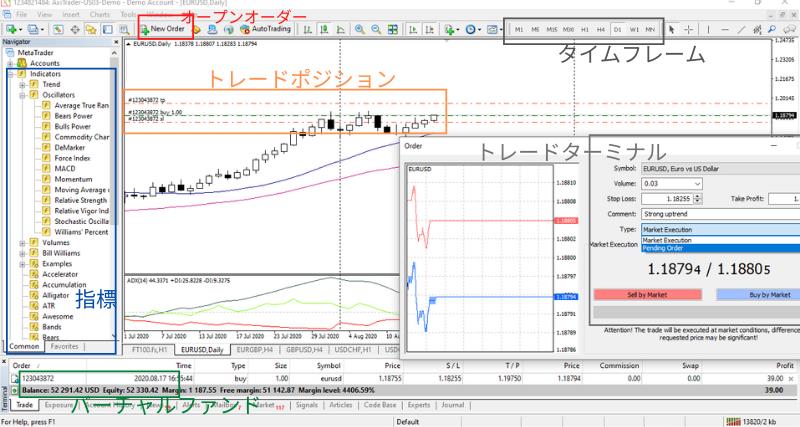Expand the Trend indicators folder
This screenshot has width=800, height=427.
(22, 85)
